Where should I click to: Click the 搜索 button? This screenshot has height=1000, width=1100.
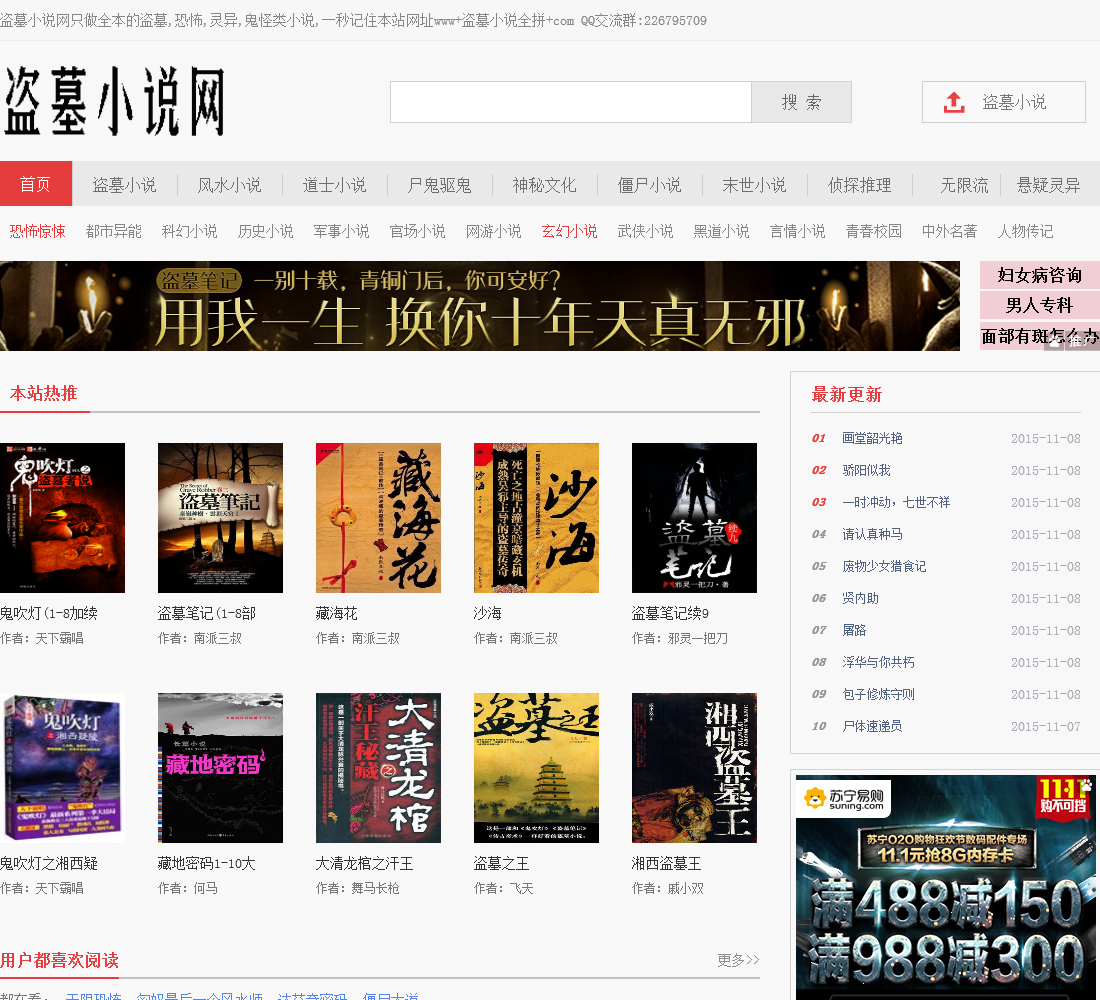click(801, 102)
